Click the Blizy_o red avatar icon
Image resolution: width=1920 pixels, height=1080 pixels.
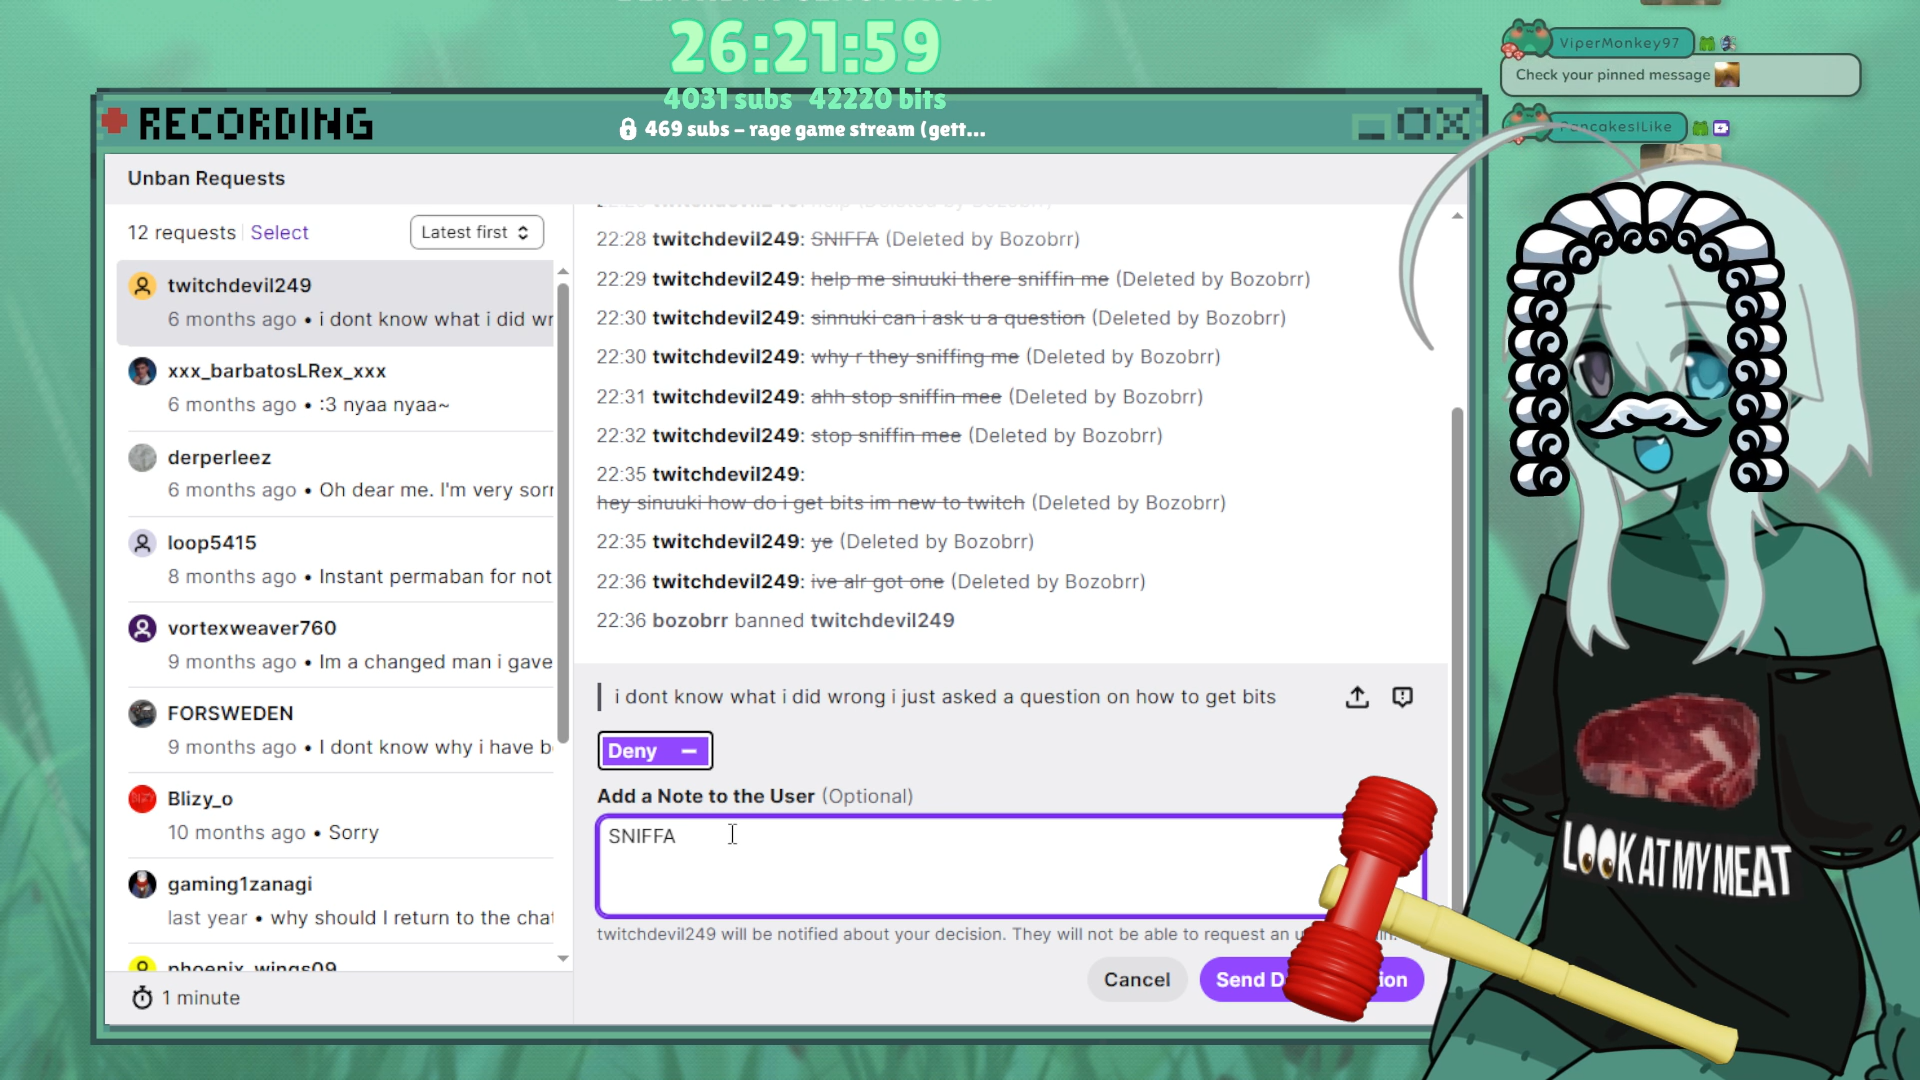click(x=142, y=799)
